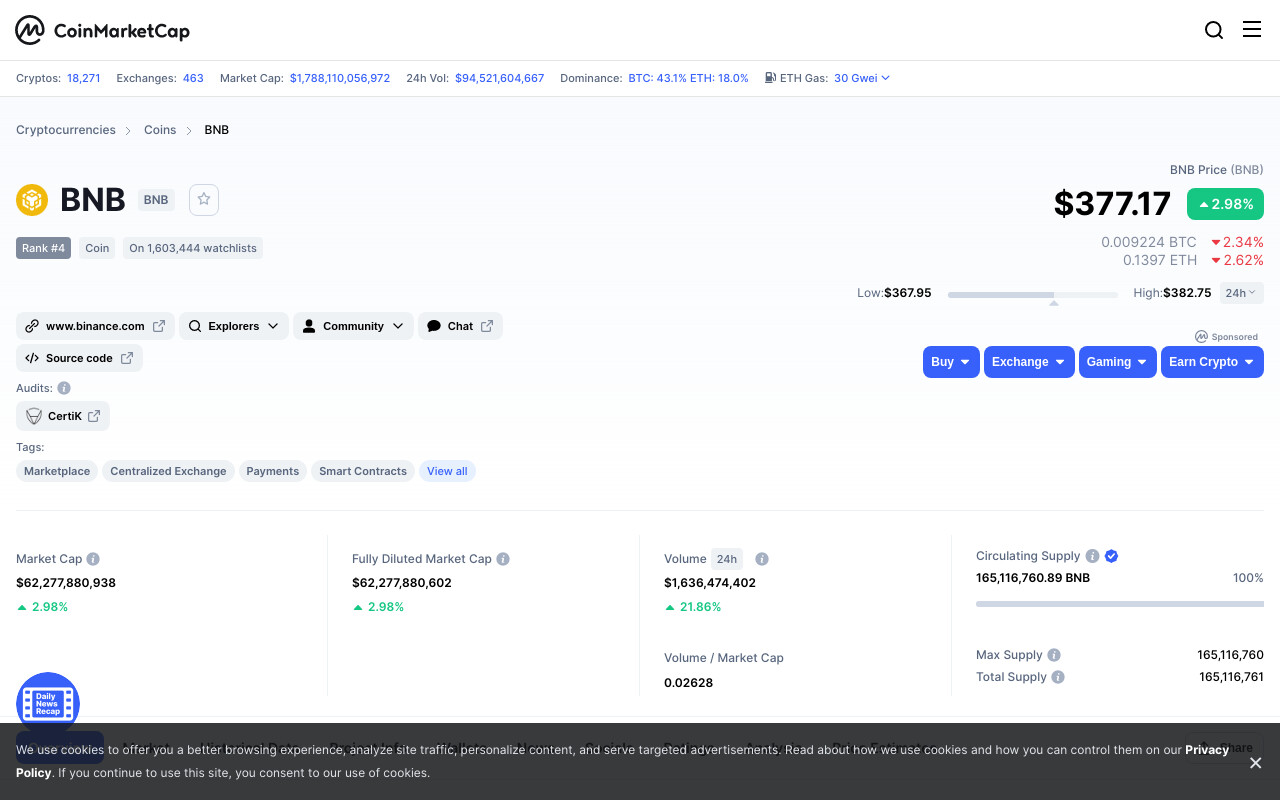
Task: Click the Payments tag
Action: [273, 471]
